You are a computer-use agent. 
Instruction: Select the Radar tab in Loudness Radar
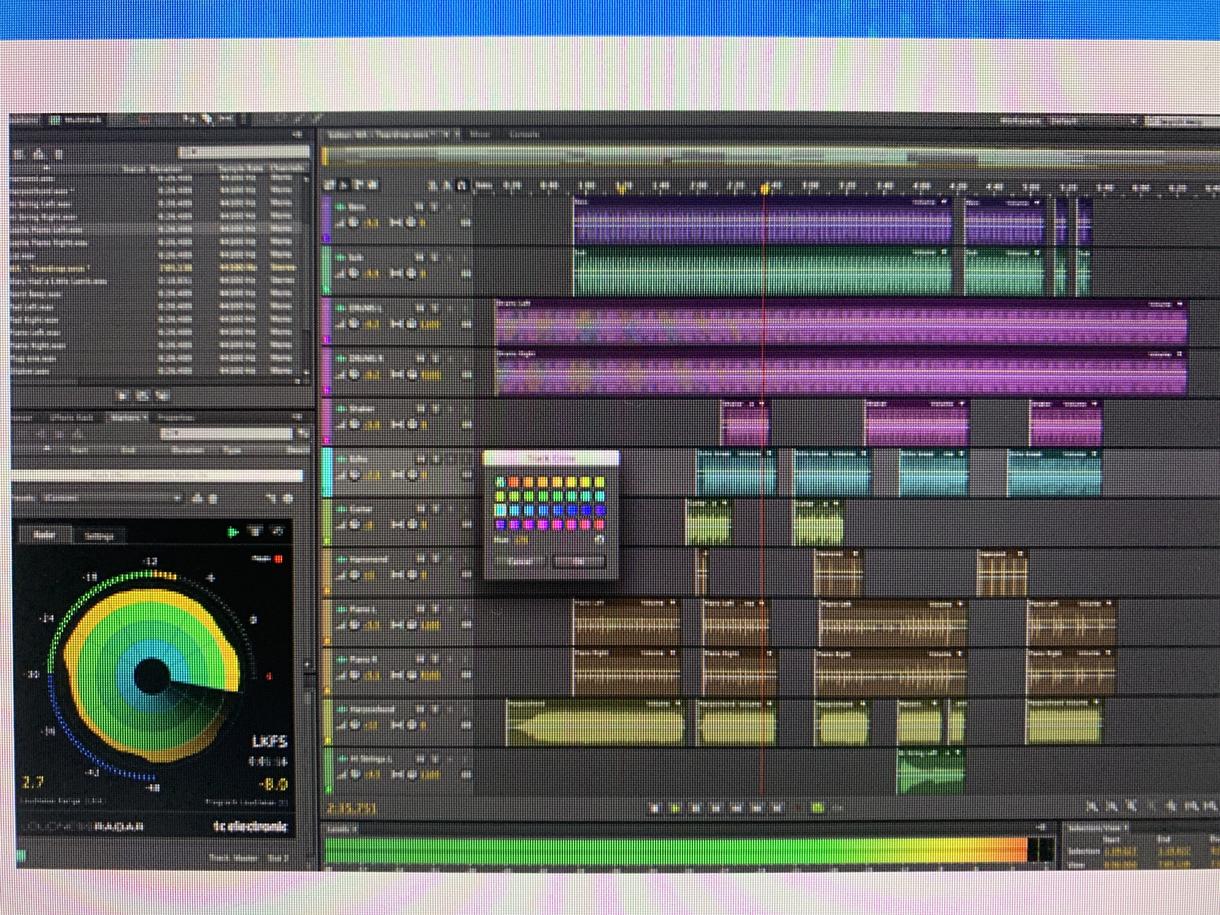[46, 535]
